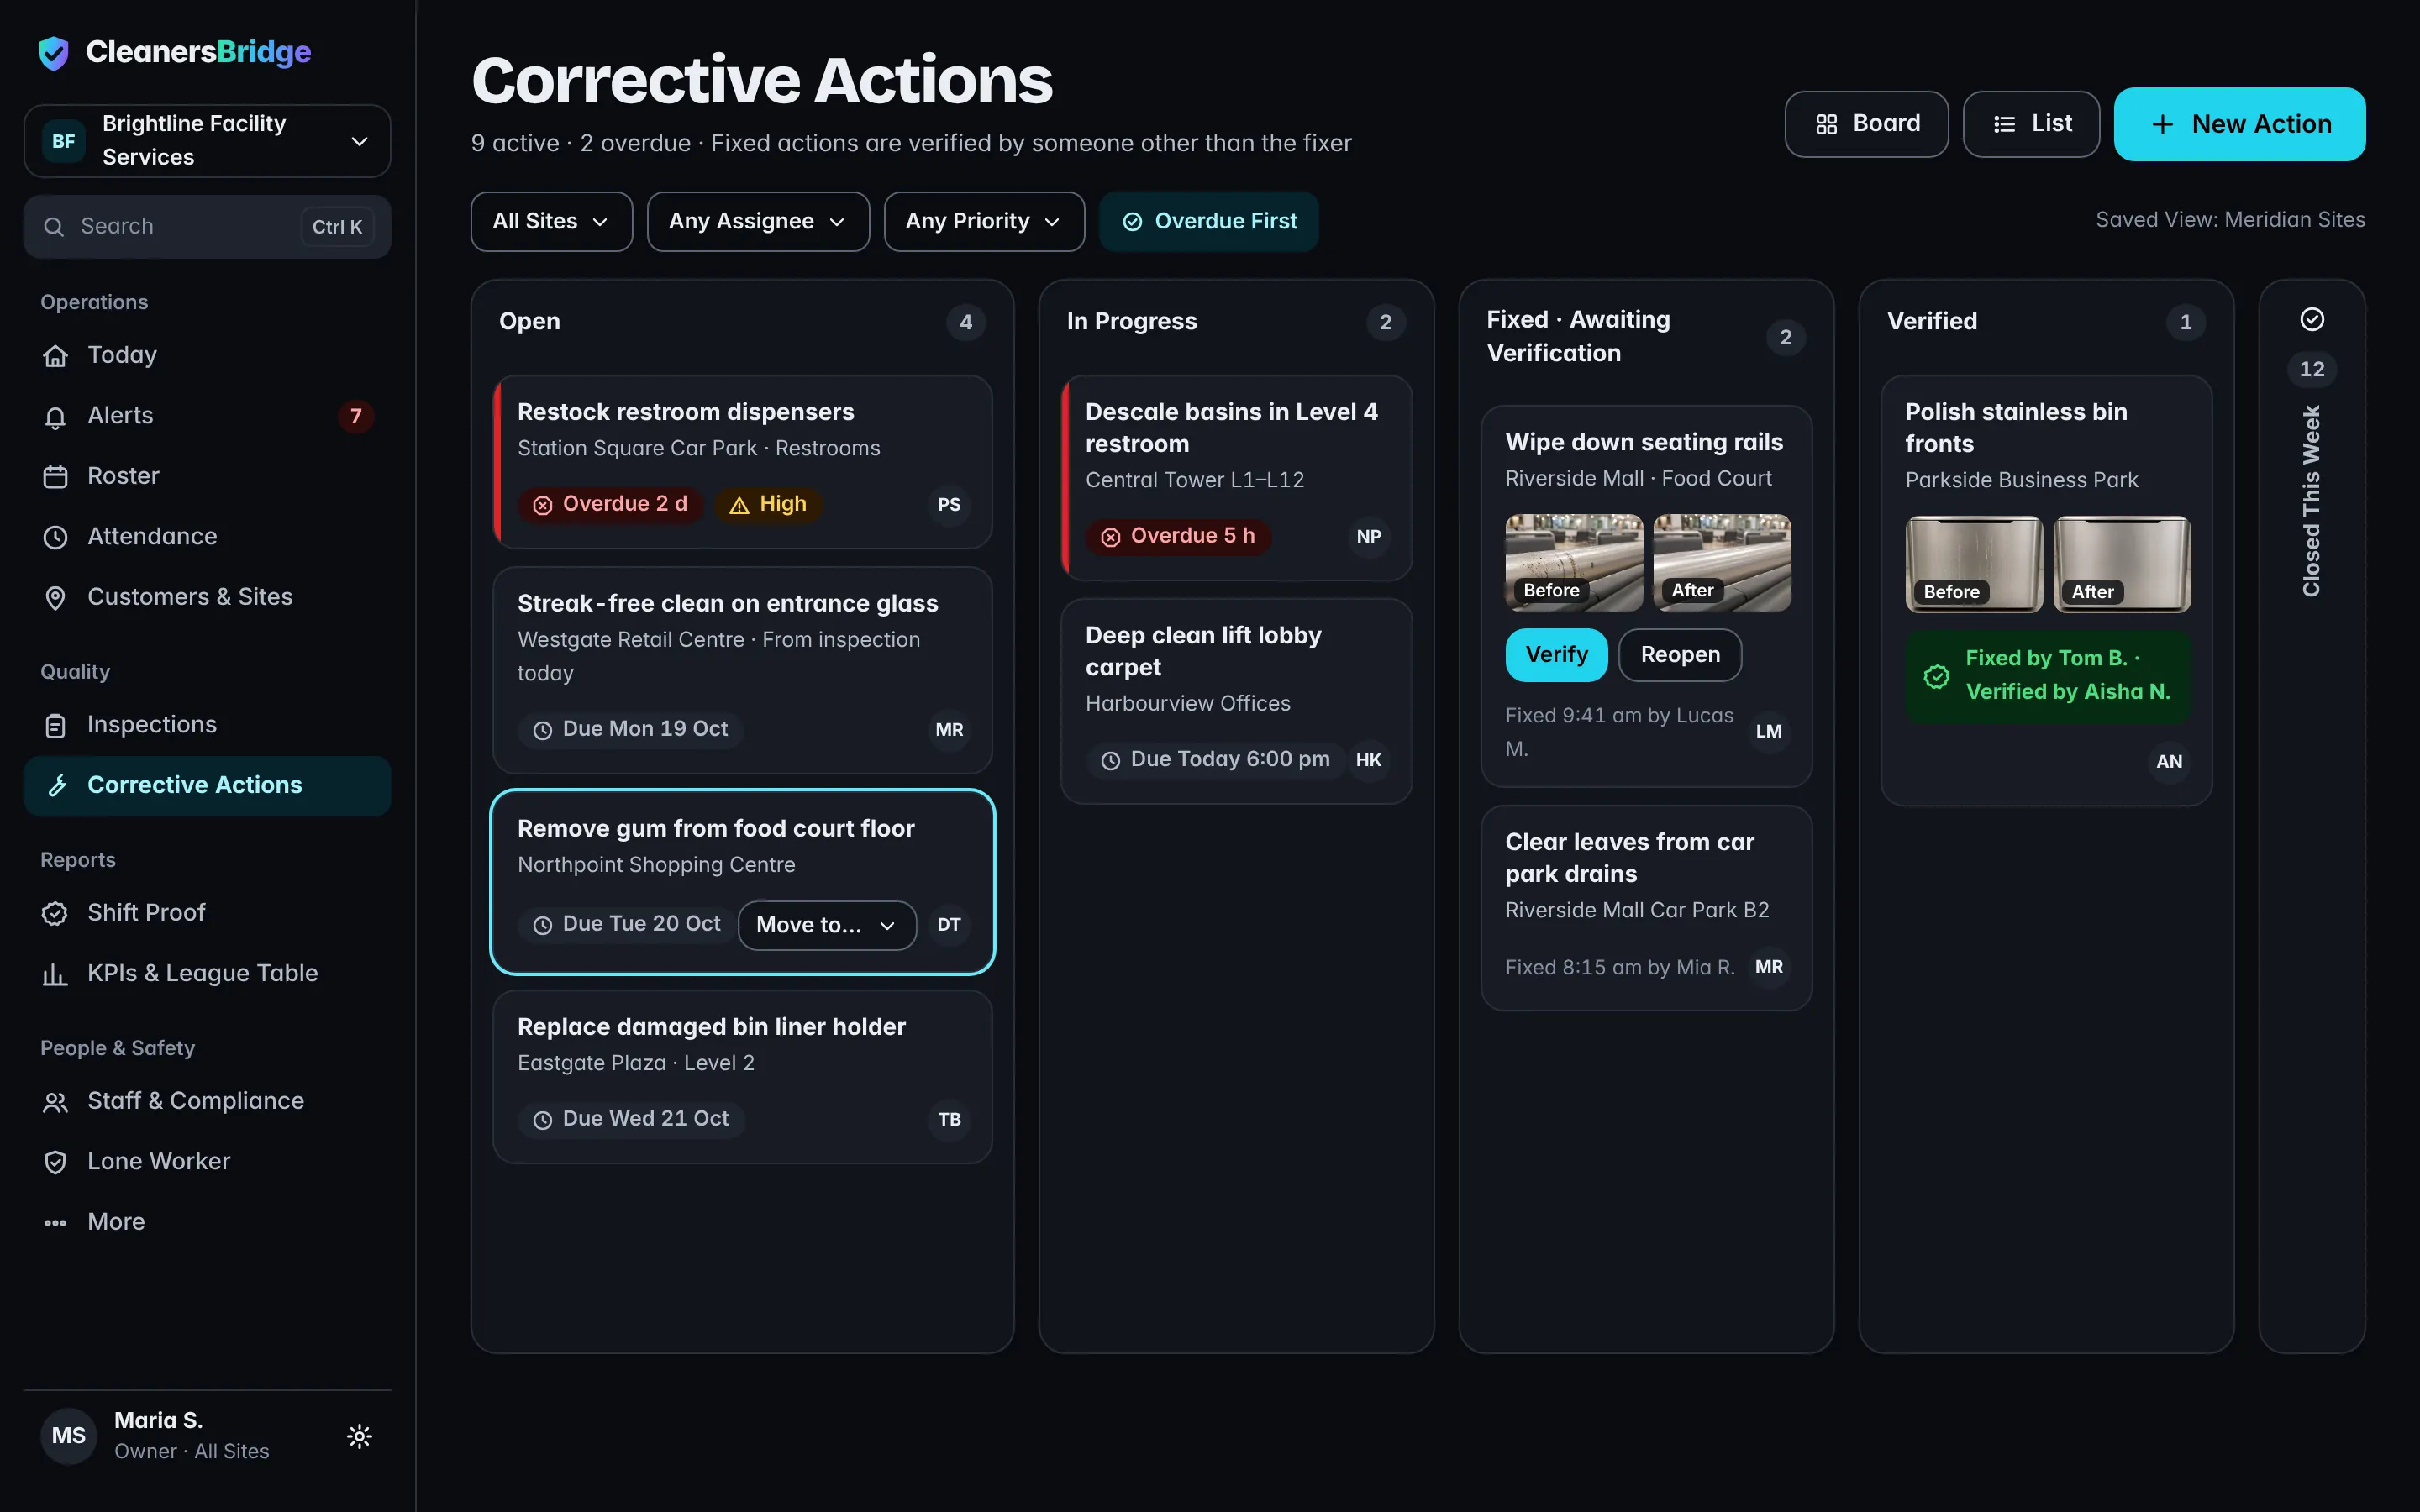Click TB avatar on bin liner card
Viewport: 2420px width, 1512px height.
click(x=949, y=1120)
